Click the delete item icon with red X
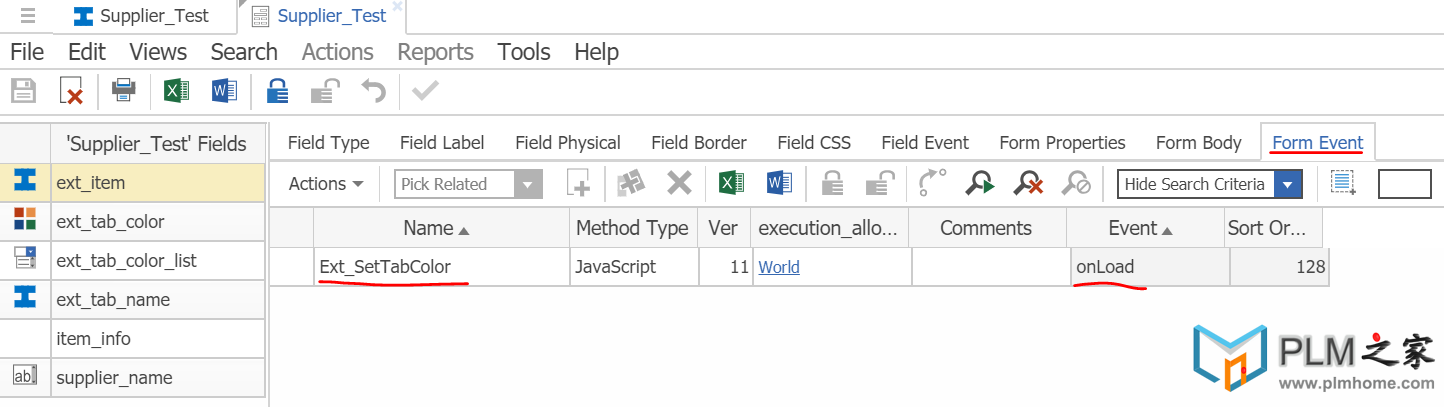 click(71, 91)
